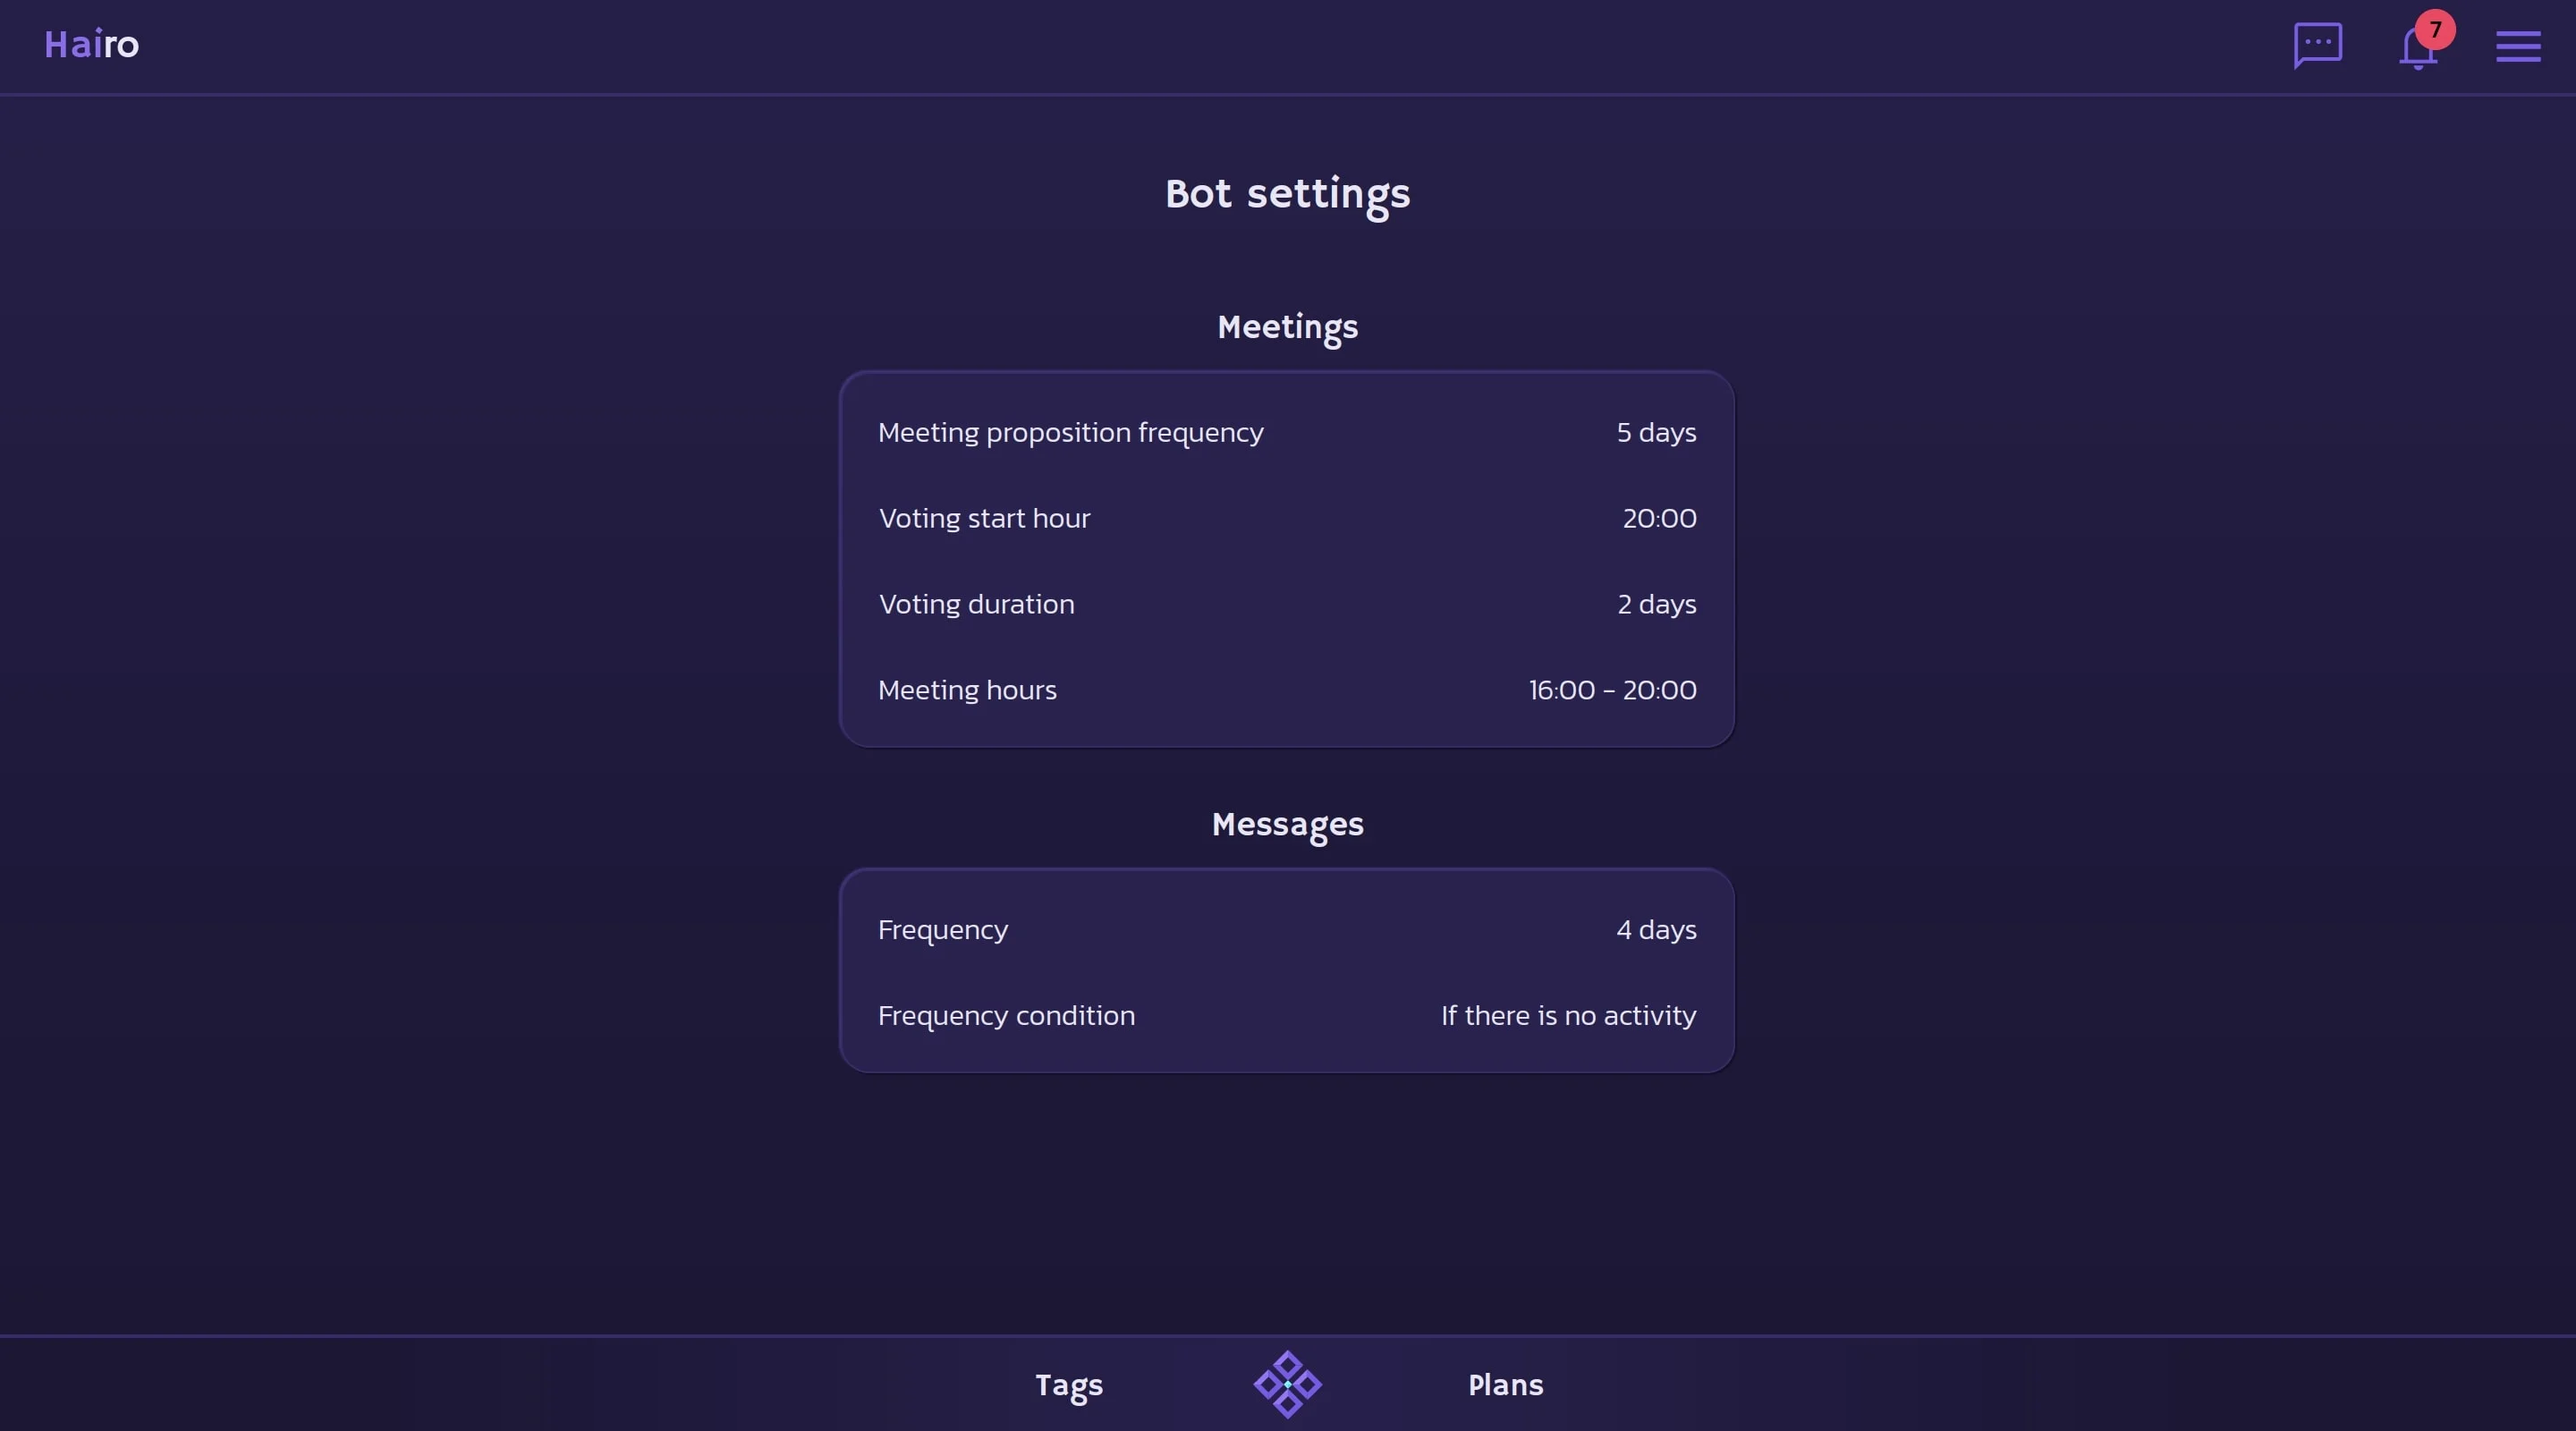Click the Voting start hour row label
Viewport: 2576px width, 1431px height.
[984, 518]
